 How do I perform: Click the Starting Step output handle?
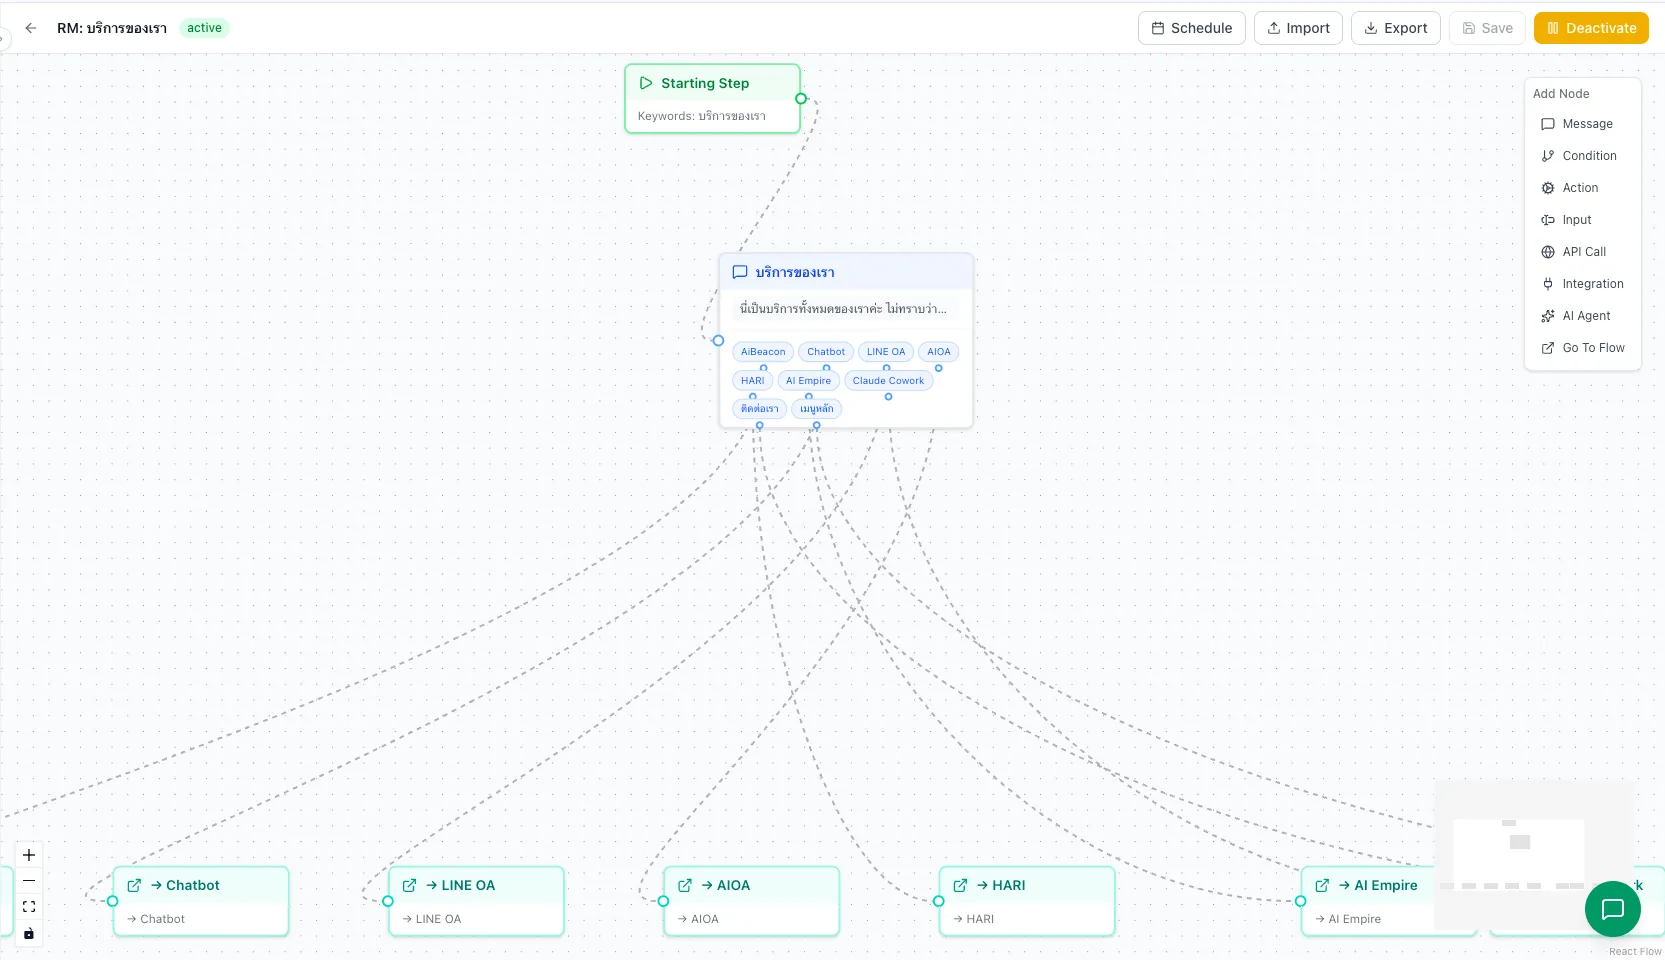(801, 99)
